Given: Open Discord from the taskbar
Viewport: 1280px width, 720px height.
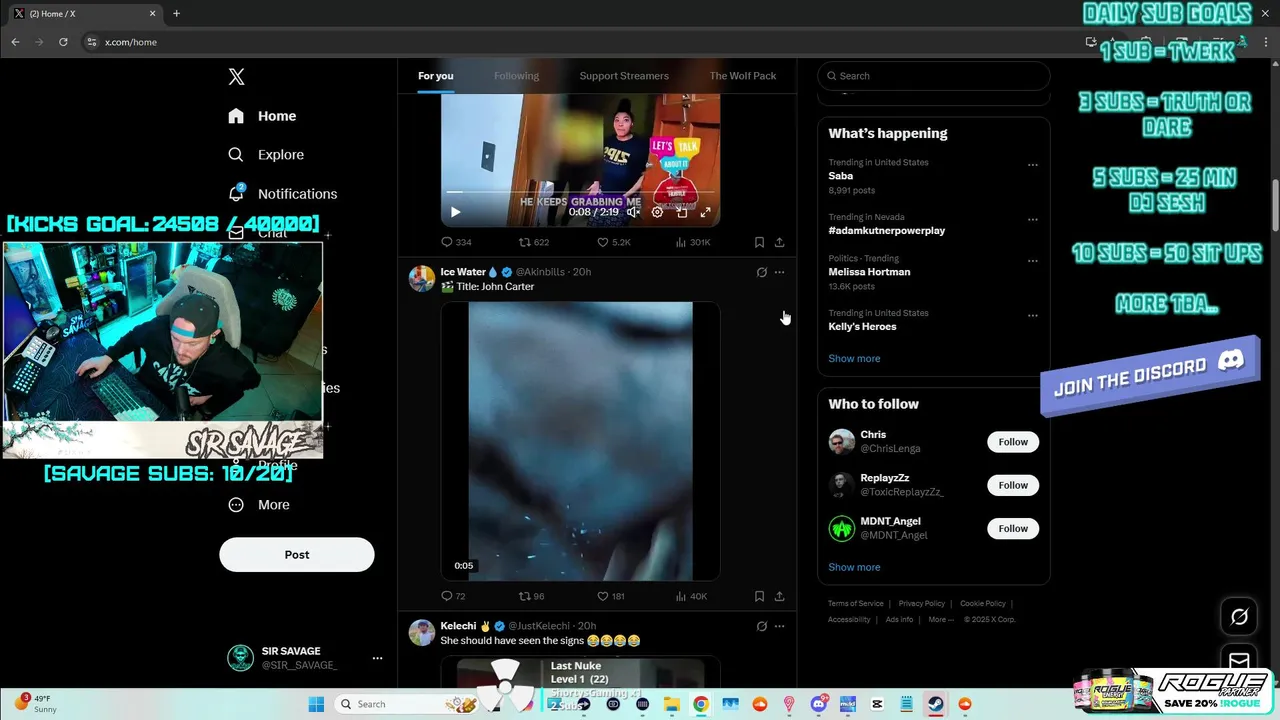Looking at the screenshot, I should click(x=819, y=704).
